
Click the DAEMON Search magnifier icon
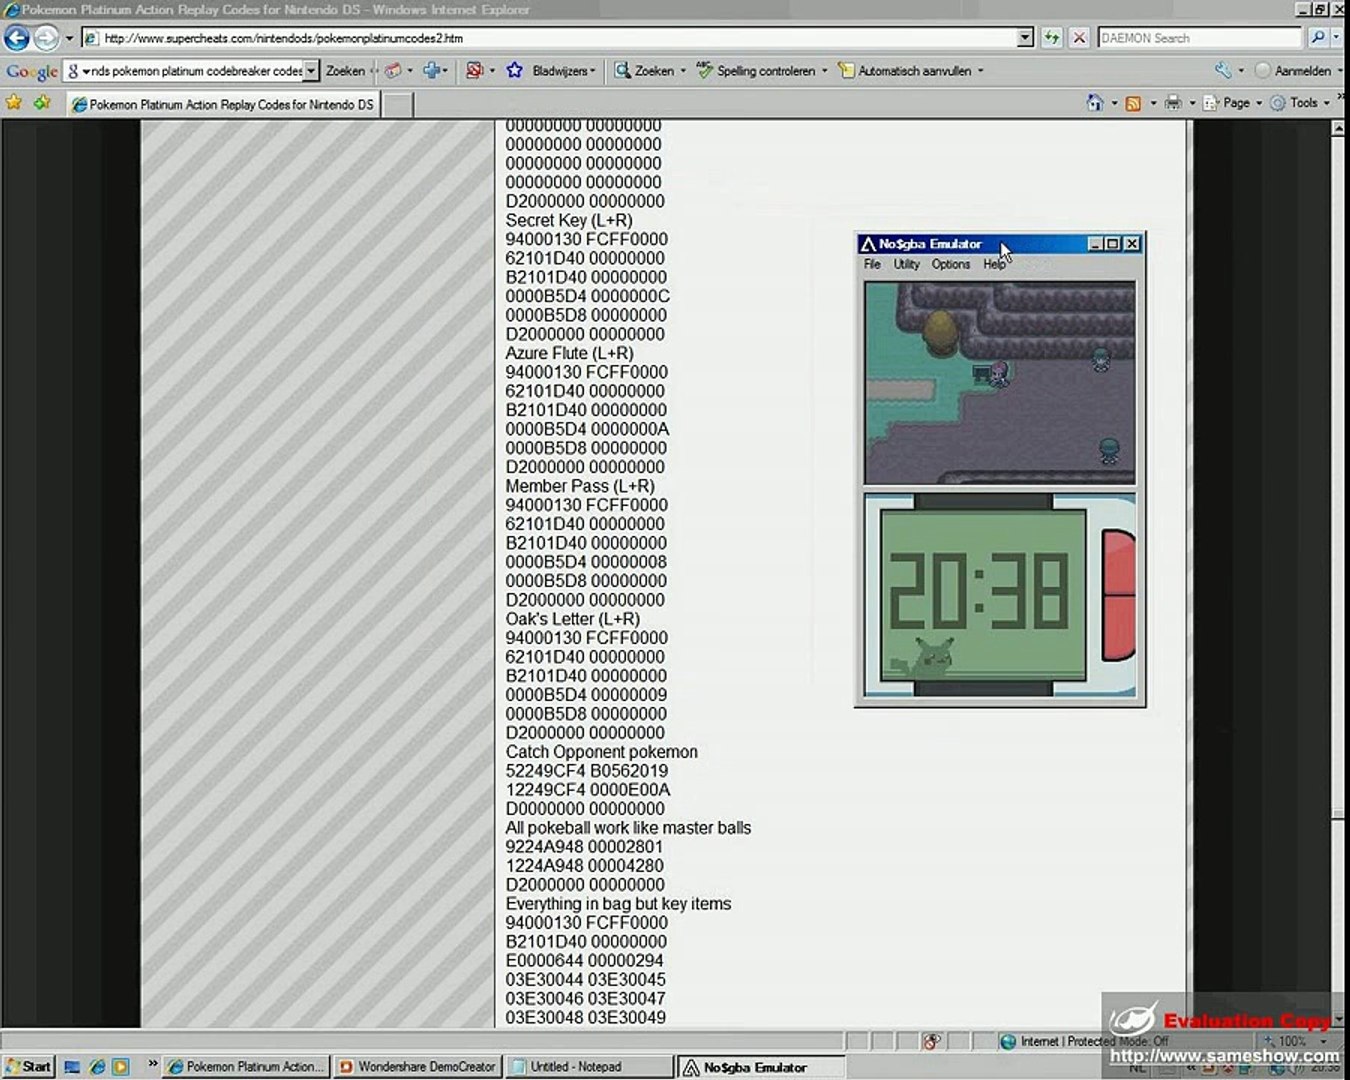click(1317, 38)
